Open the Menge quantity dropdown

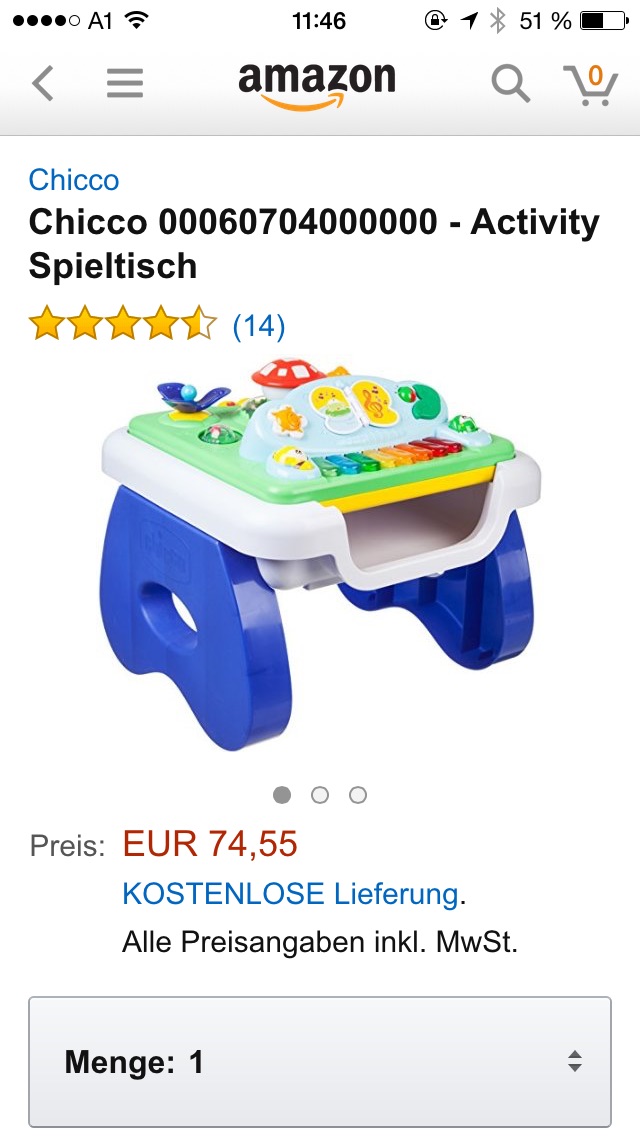(x=320, y=1061)
